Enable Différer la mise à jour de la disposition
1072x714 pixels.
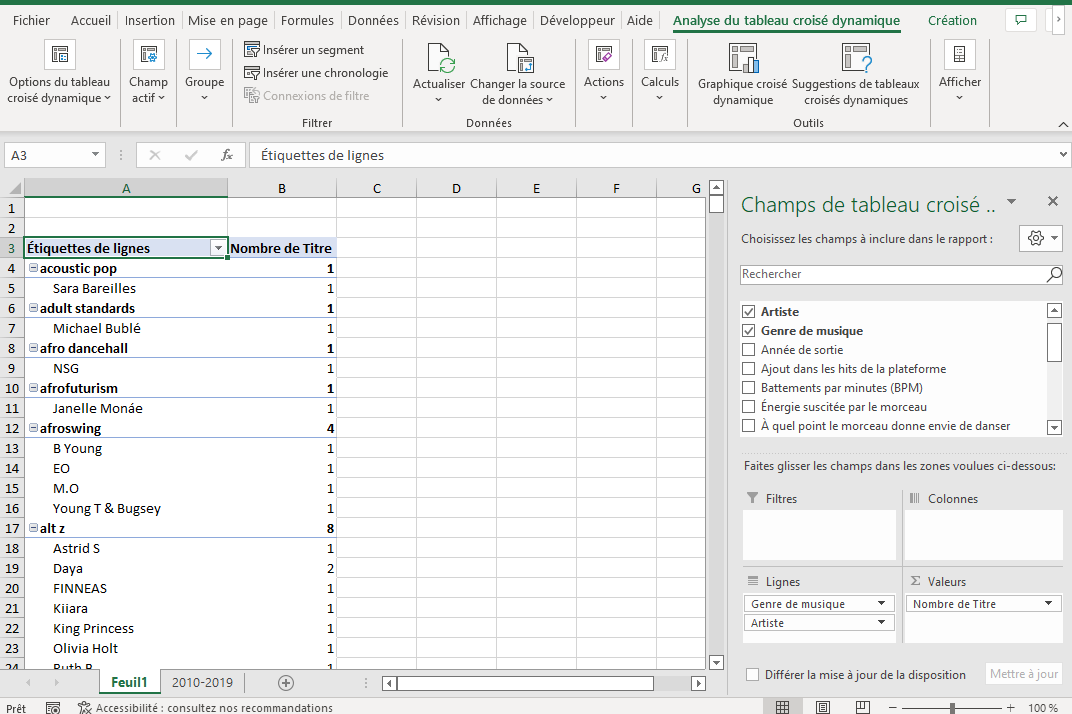753,675
